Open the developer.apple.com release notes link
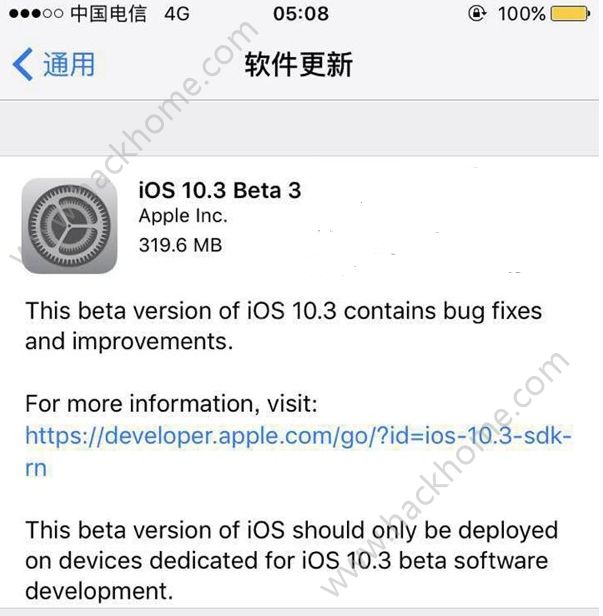Image resolution: width=603 pixels, height=616 pixels. 299,451
